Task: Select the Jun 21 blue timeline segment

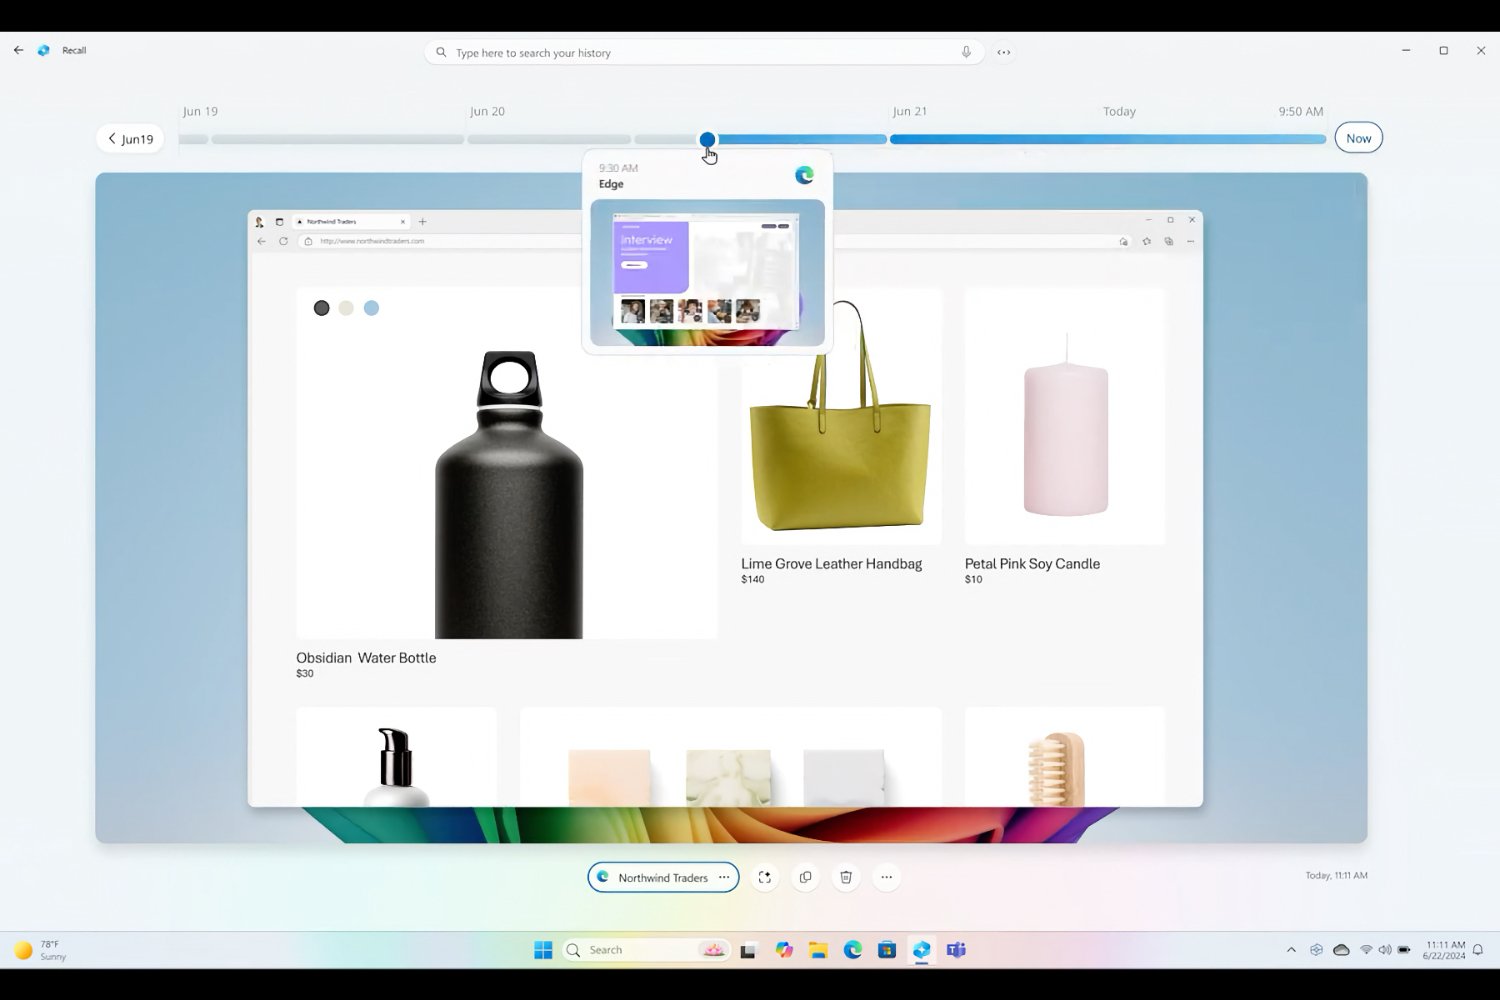Action: pos(1108,139)
